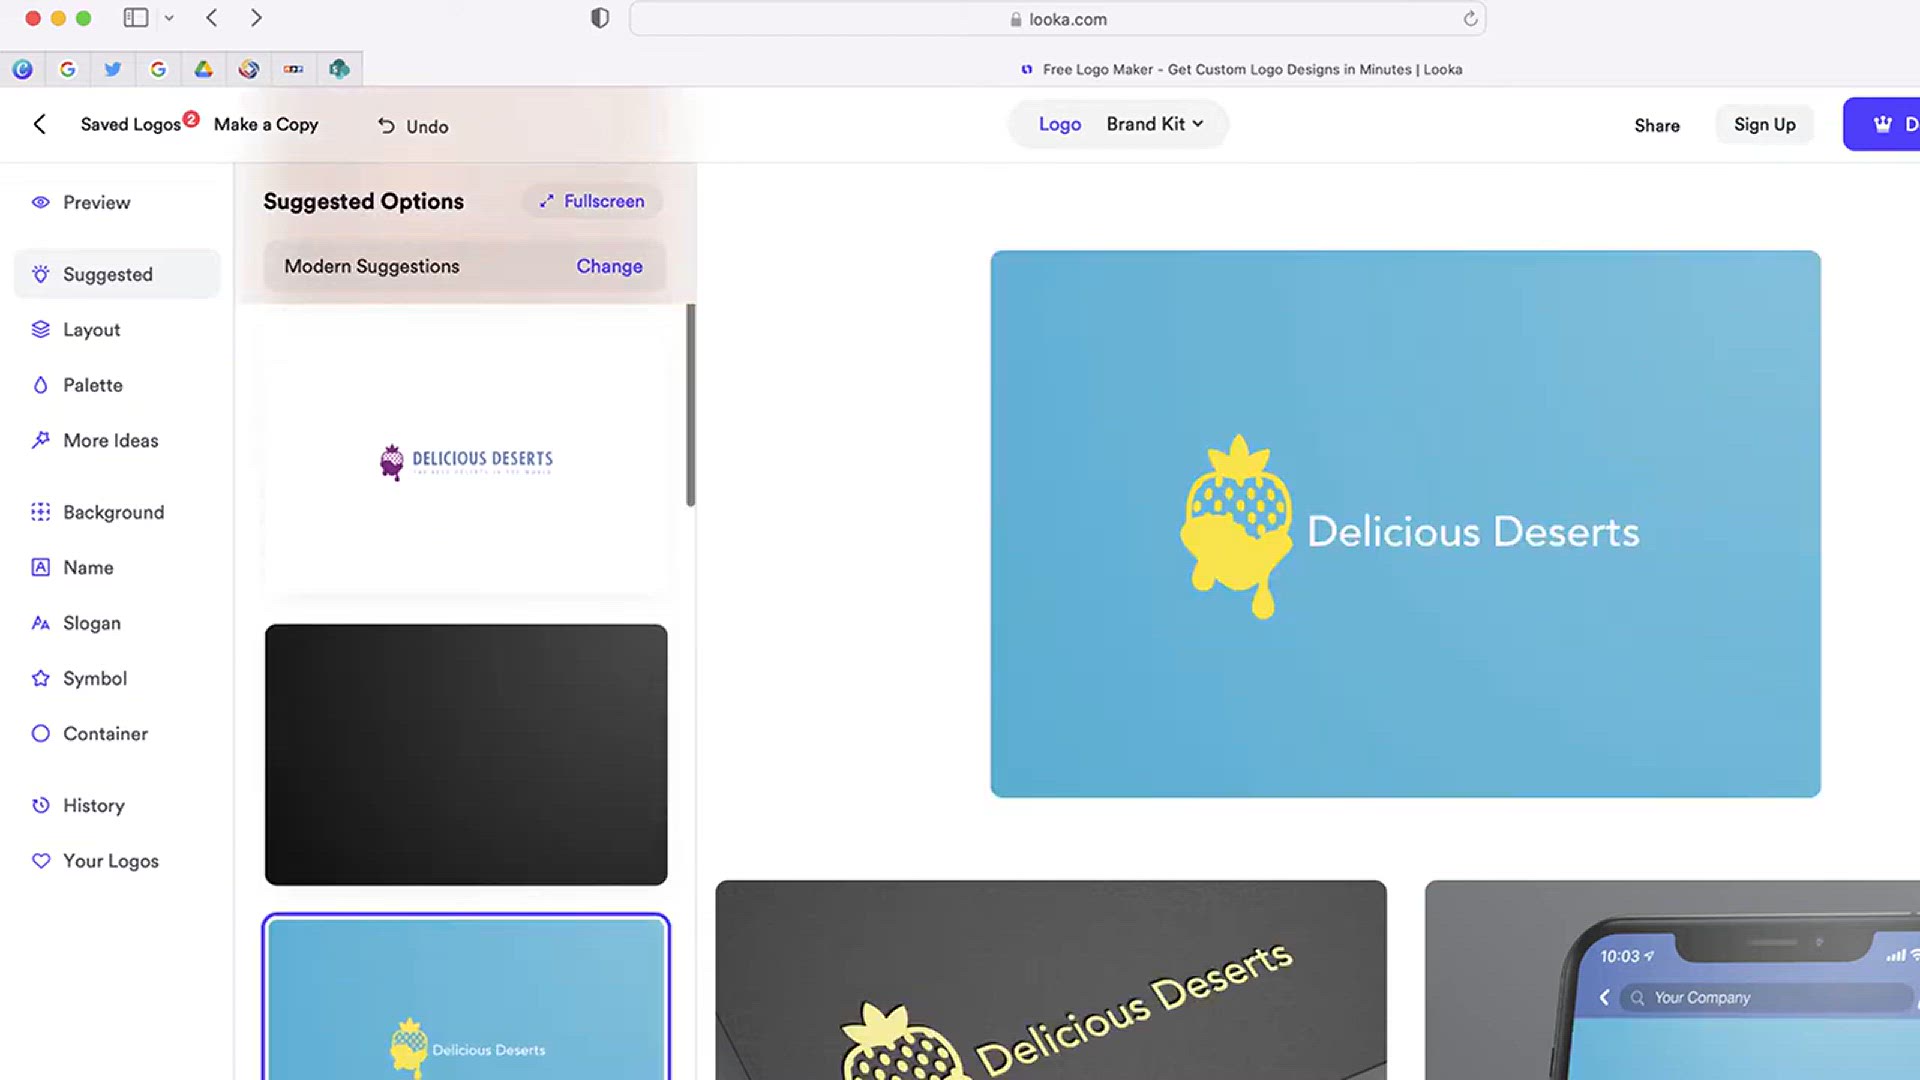Expand the Brand Kit dropdown

[1155, 124]
